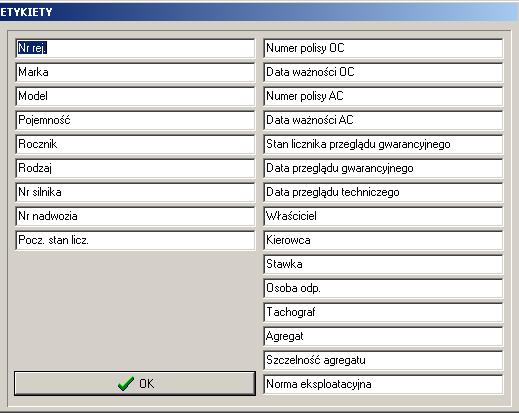Viewport: 519px width, 413px height.
Task: Focus the 'Numer polisy AC' field
Action: click(x=383, y=96)
